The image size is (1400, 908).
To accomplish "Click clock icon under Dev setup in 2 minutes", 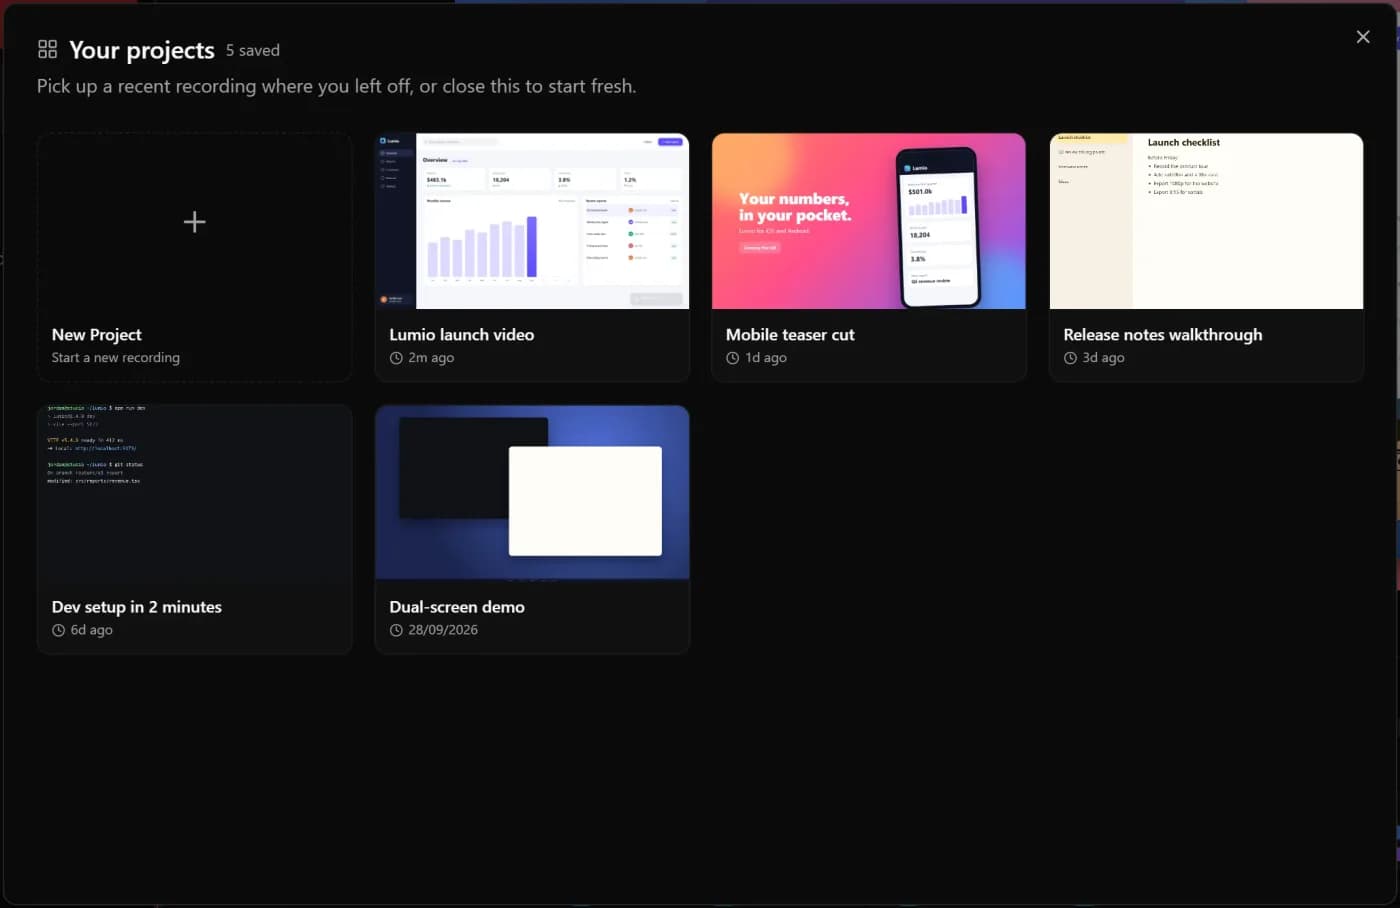I will [58, 630].
